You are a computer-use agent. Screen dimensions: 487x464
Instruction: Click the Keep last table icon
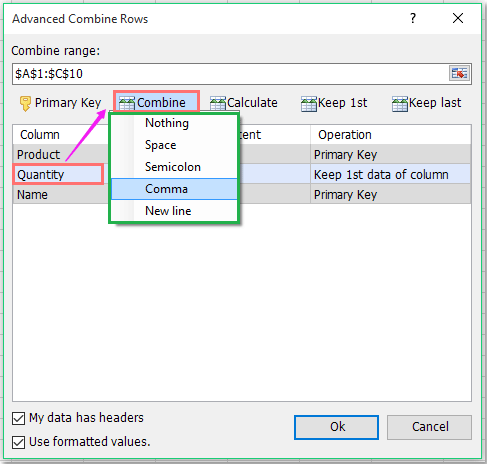400,103
